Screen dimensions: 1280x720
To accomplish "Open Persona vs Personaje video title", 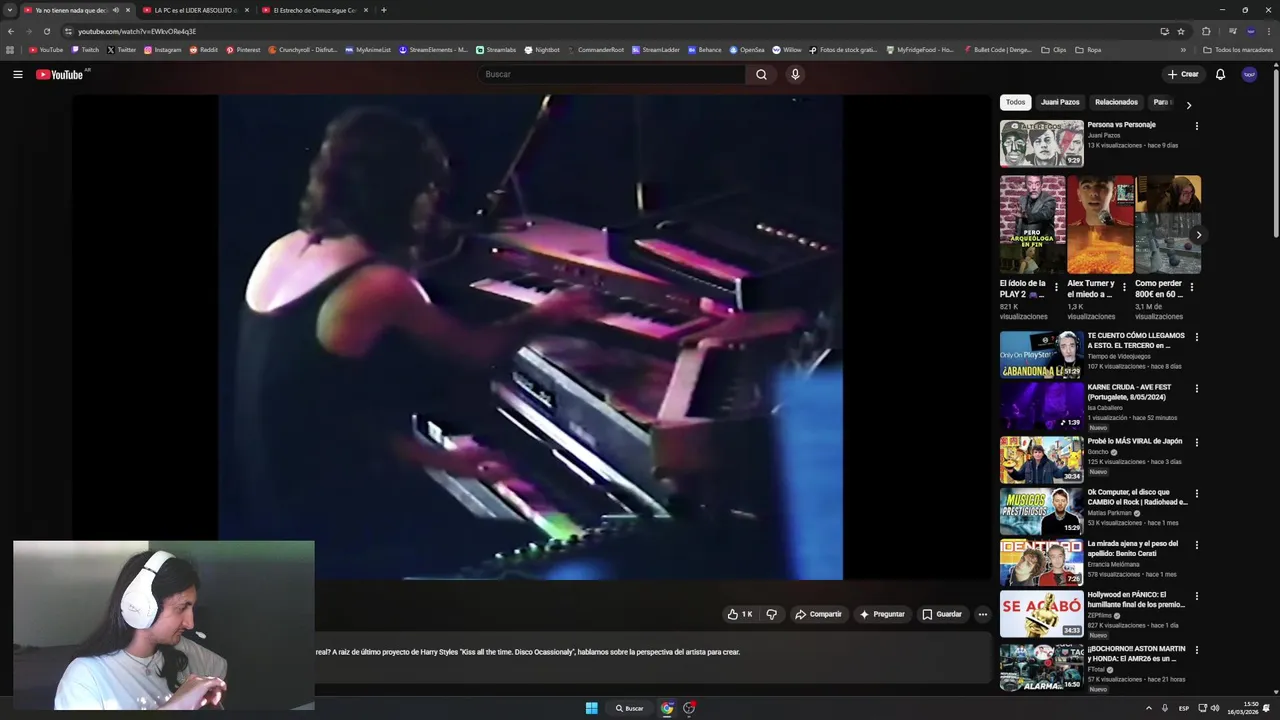I will tap(1121, 125).
